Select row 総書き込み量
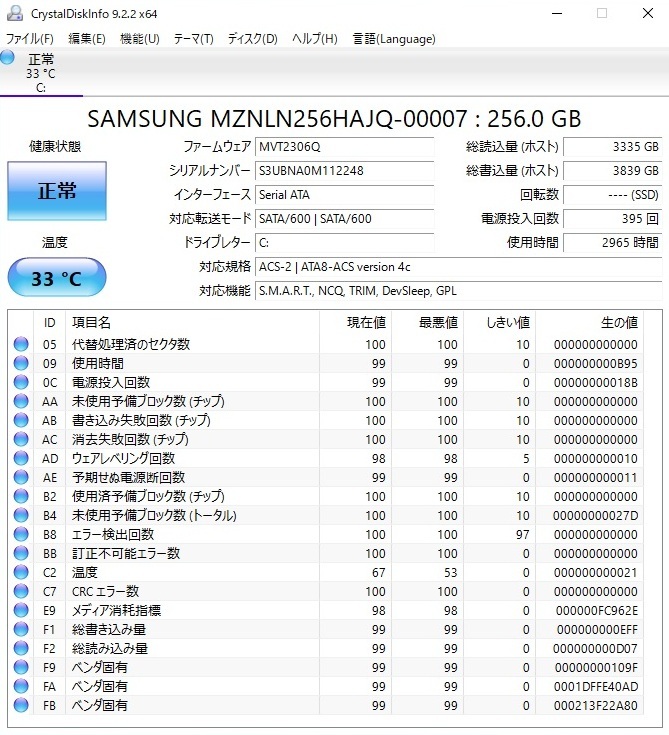This screenshot has height=735, width=669. [x=326, y=629]
